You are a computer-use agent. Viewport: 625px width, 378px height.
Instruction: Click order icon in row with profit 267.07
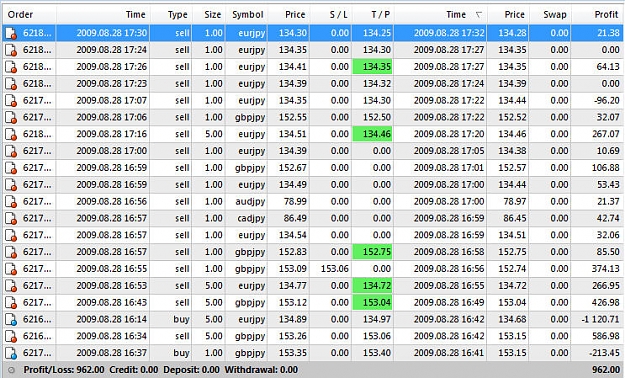point(11,134)
